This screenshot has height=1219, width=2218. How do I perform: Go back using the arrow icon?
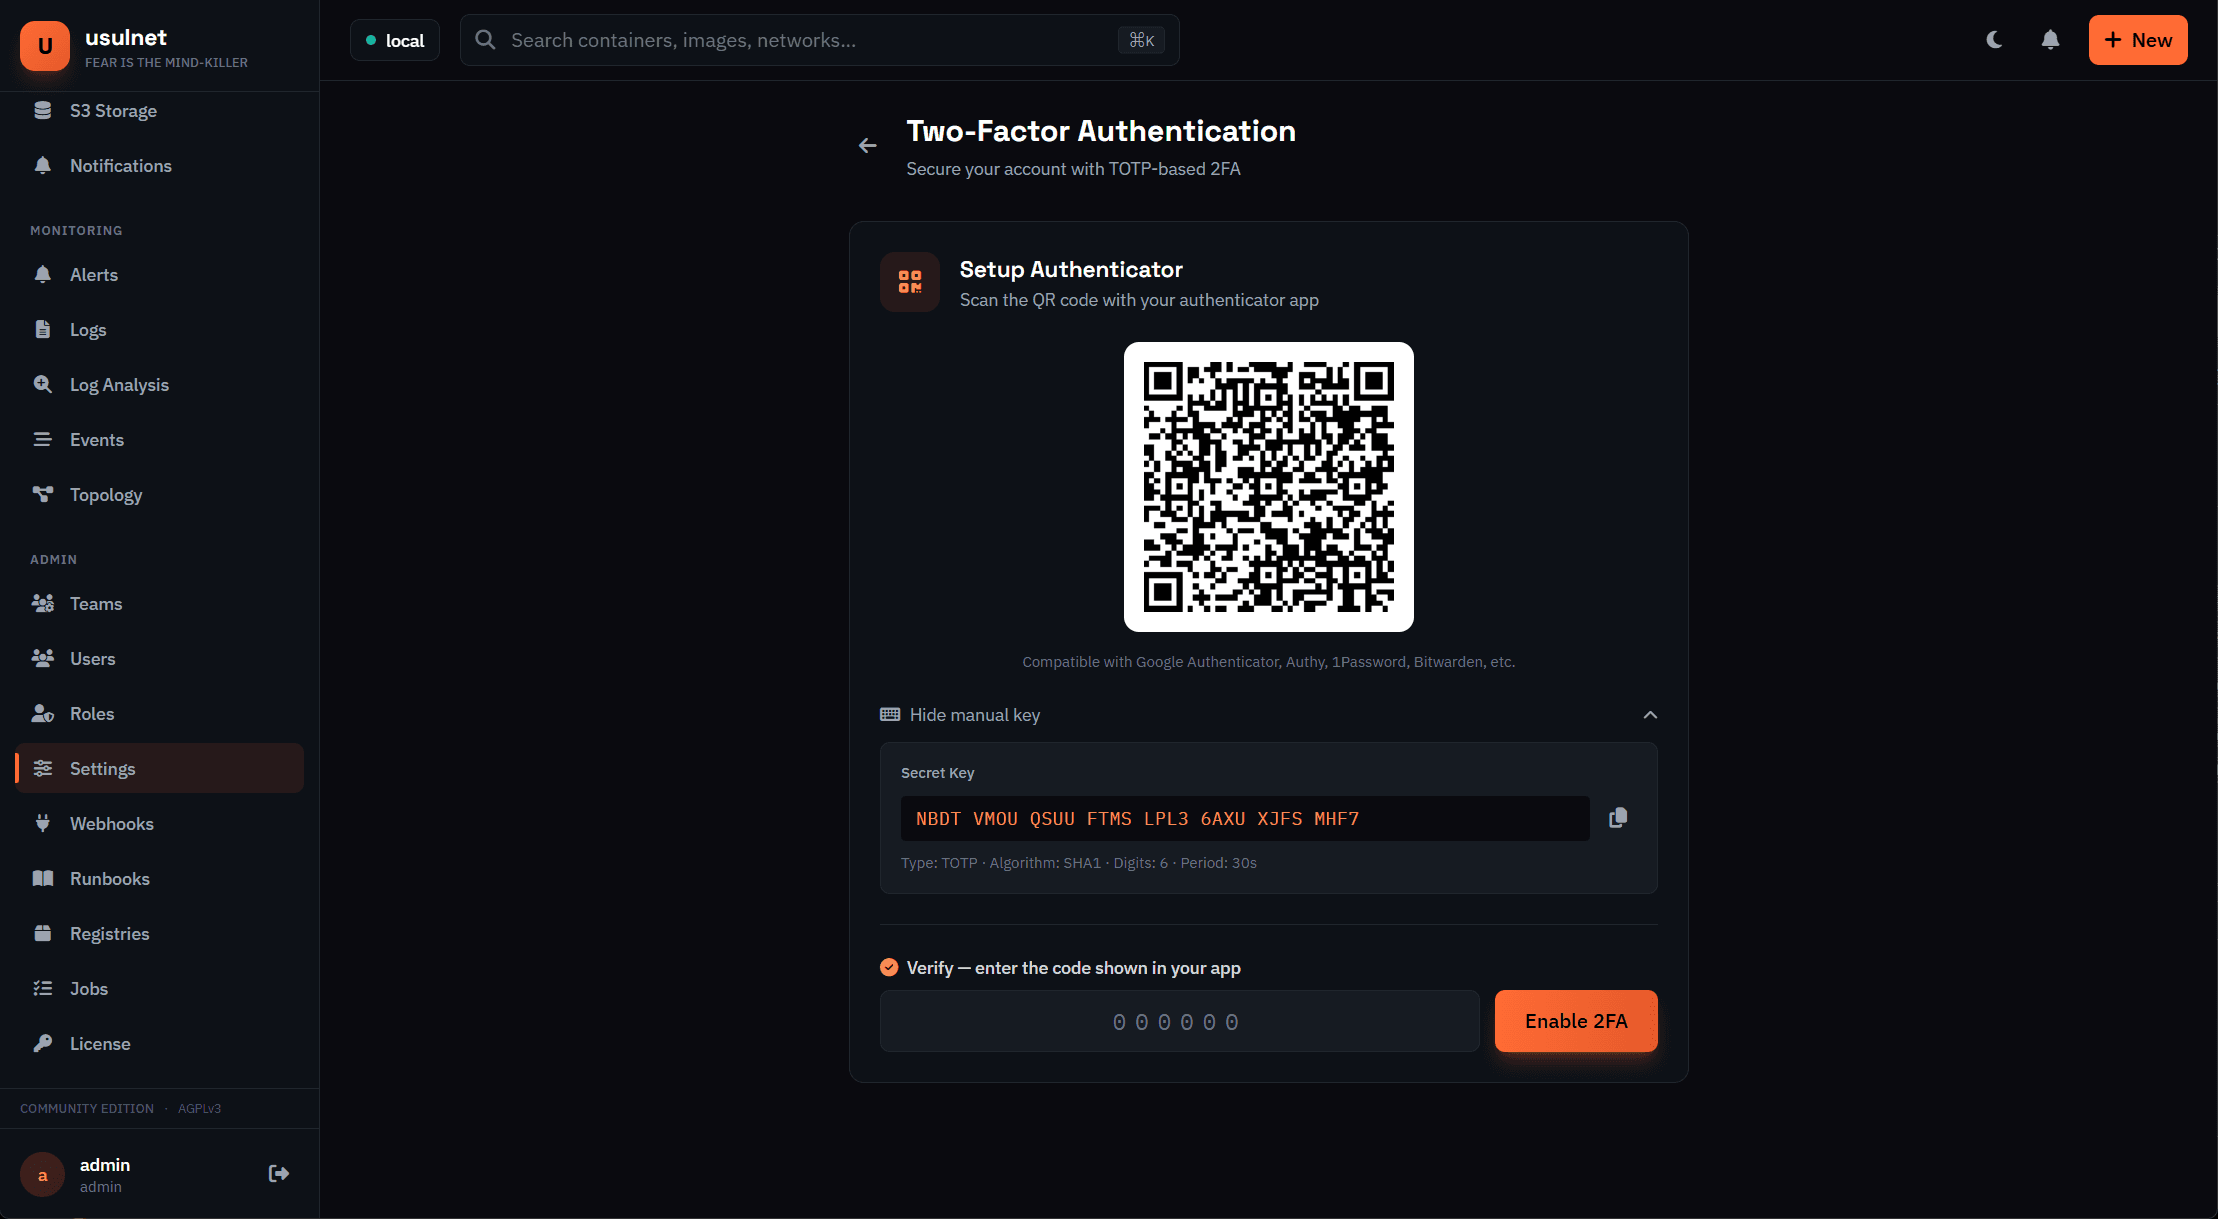coord(868,146)
